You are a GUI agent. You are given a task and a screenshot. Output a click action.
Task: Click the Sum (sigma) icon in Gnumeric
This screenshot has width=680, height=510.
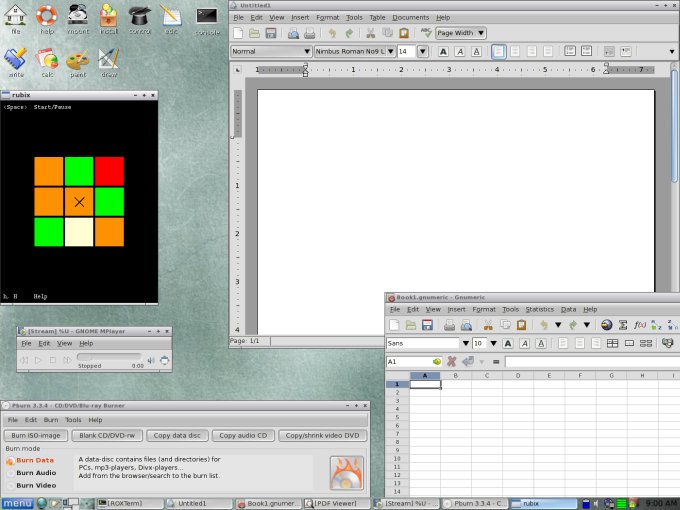(x=623, y=325)
